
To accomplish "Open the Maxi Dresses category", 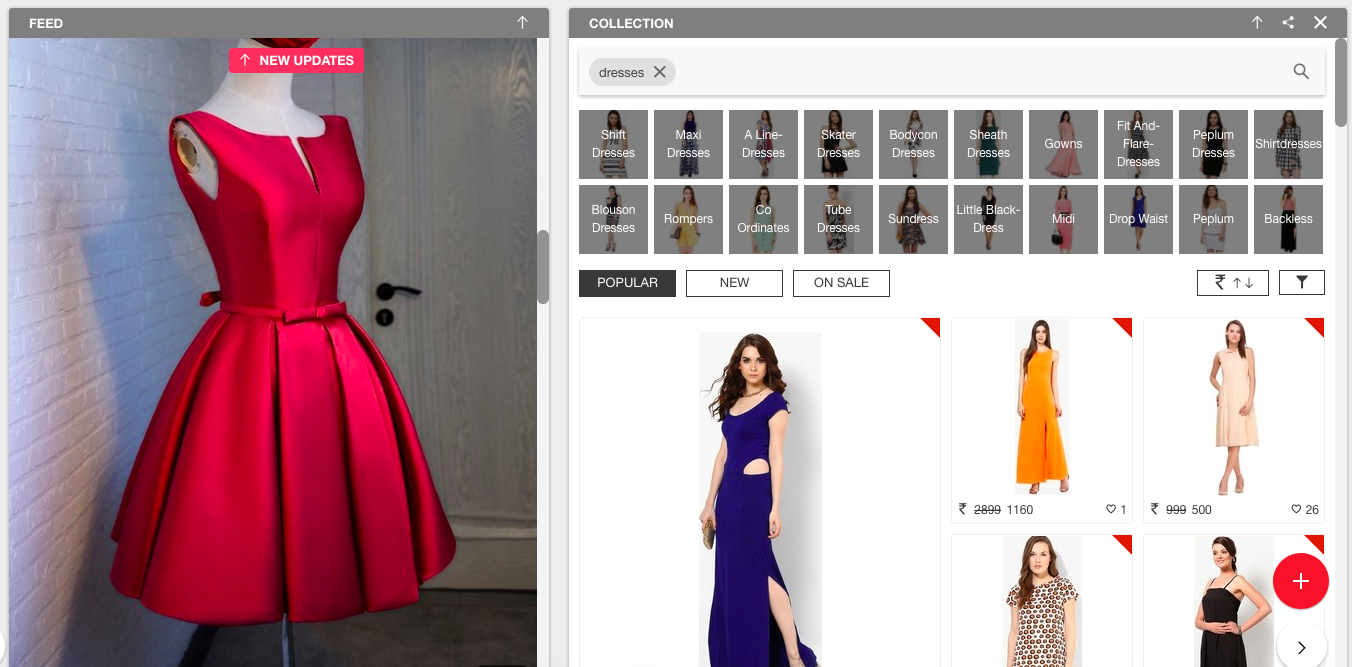I will (688, 144).
